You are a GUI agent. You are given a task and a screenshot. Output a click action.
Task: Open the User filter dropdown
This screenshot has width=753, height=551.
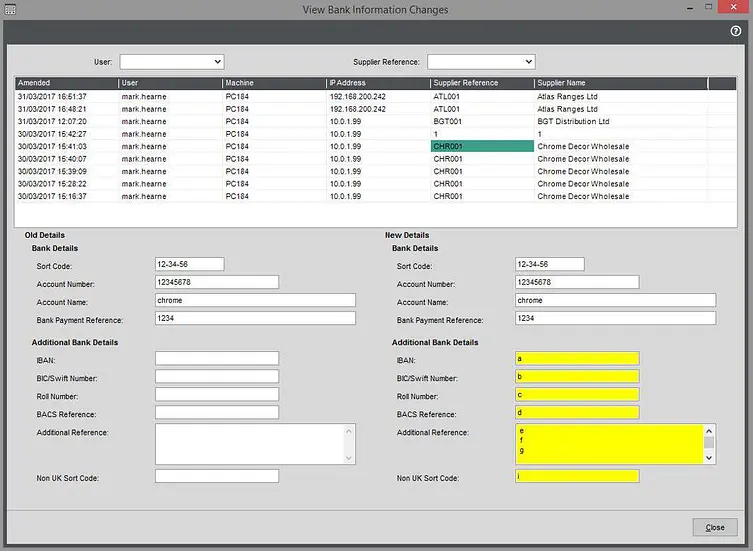click(x=172, y=61)
